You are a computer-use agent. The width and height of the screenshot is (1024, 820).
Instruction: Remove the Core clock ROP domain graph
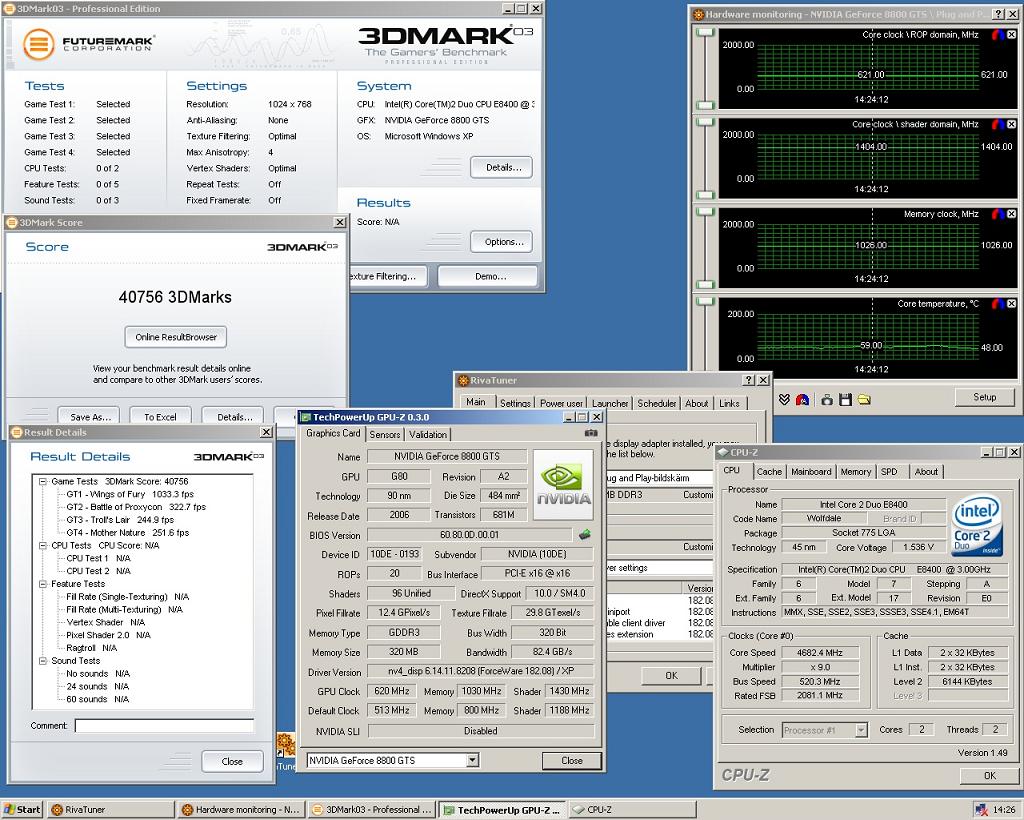(x=1011, y=35)
